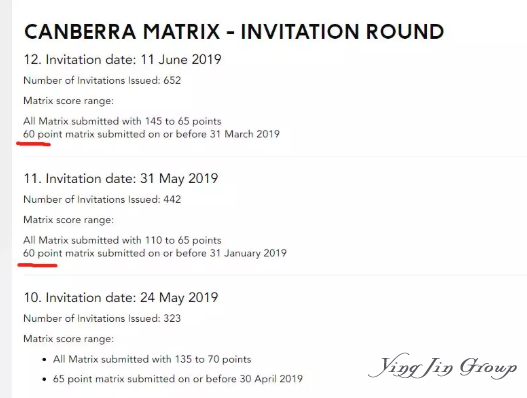This screenshot has height=398, width=527.
Task: Click the 110 to 65 points line
Action: coord(122,240)
